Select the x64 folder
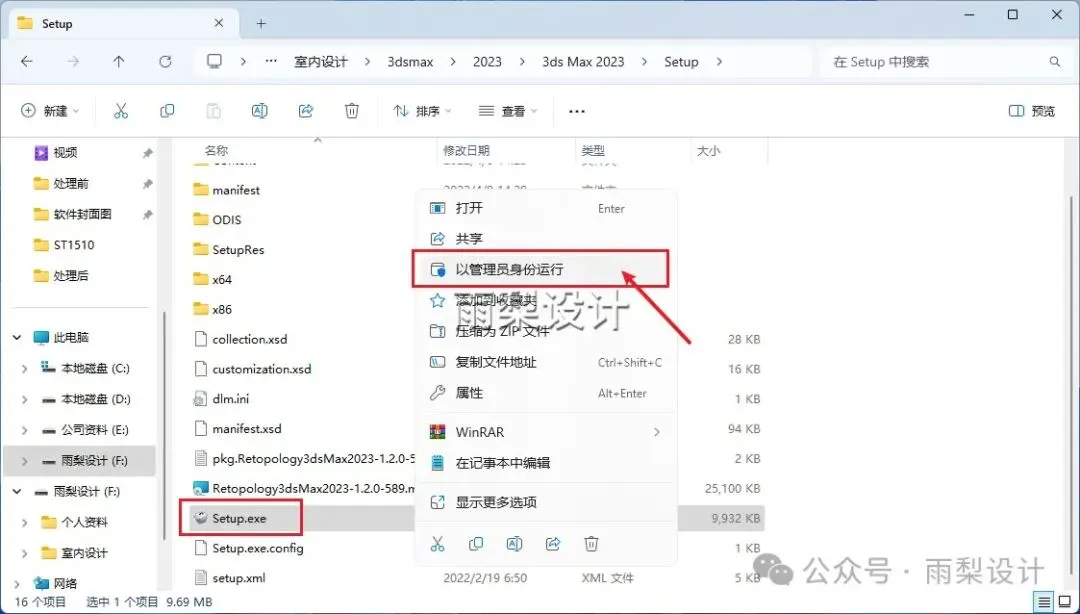The height and width of the screenshot is (614, 1080). (222, 279)
